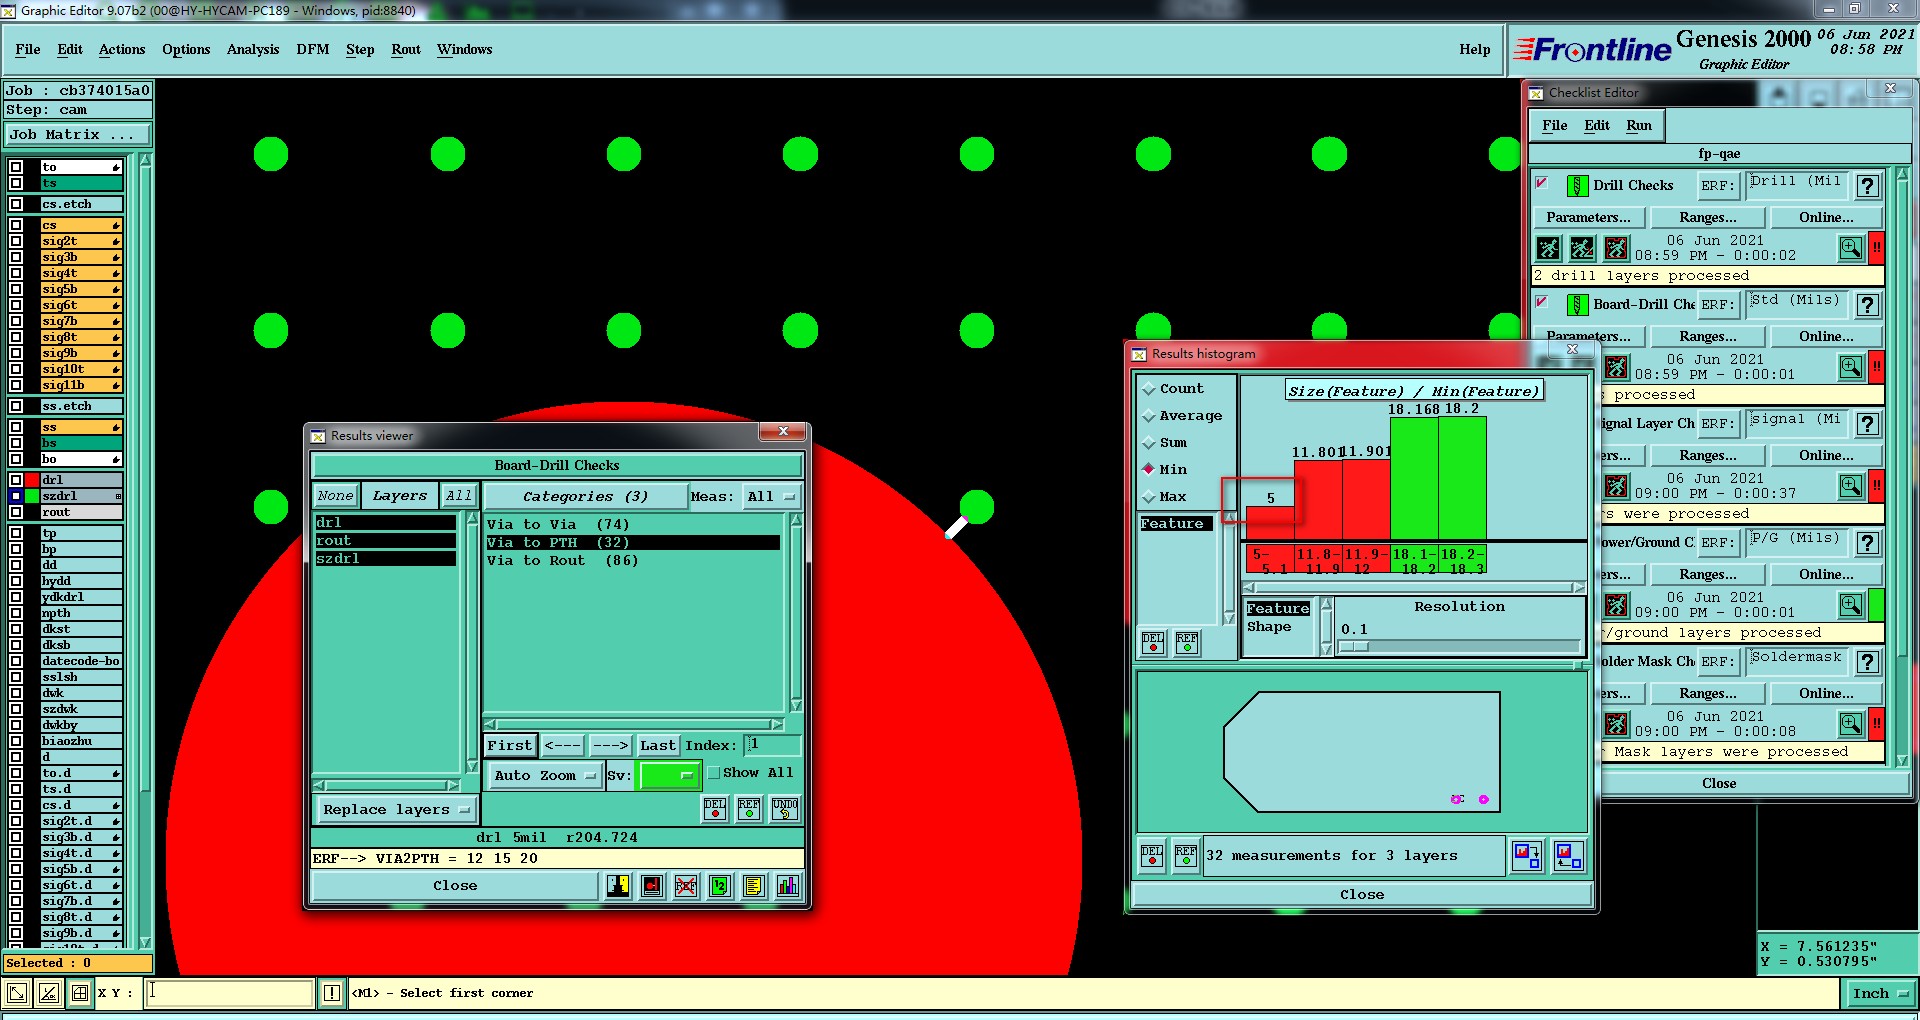This screenshot has width=1920, height=1020.
Task: Click the Job Matrix ... button
Action: (78, 135)
